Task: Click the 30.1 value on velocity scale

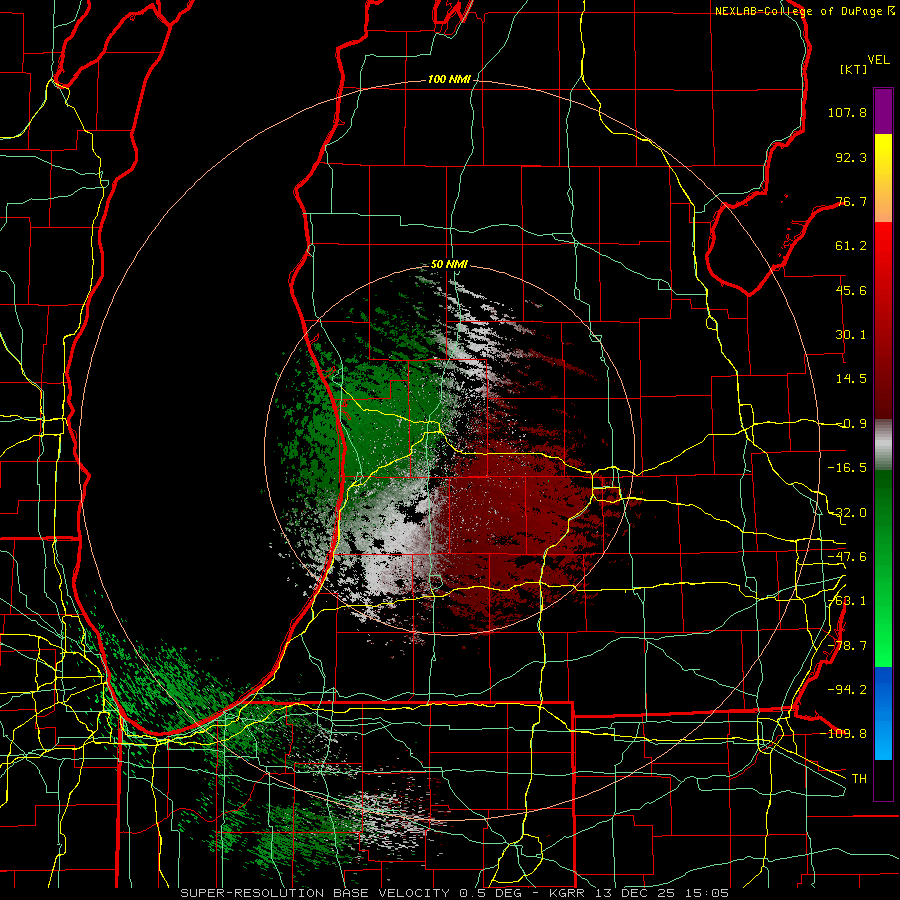Action: (x=851, y=335)
